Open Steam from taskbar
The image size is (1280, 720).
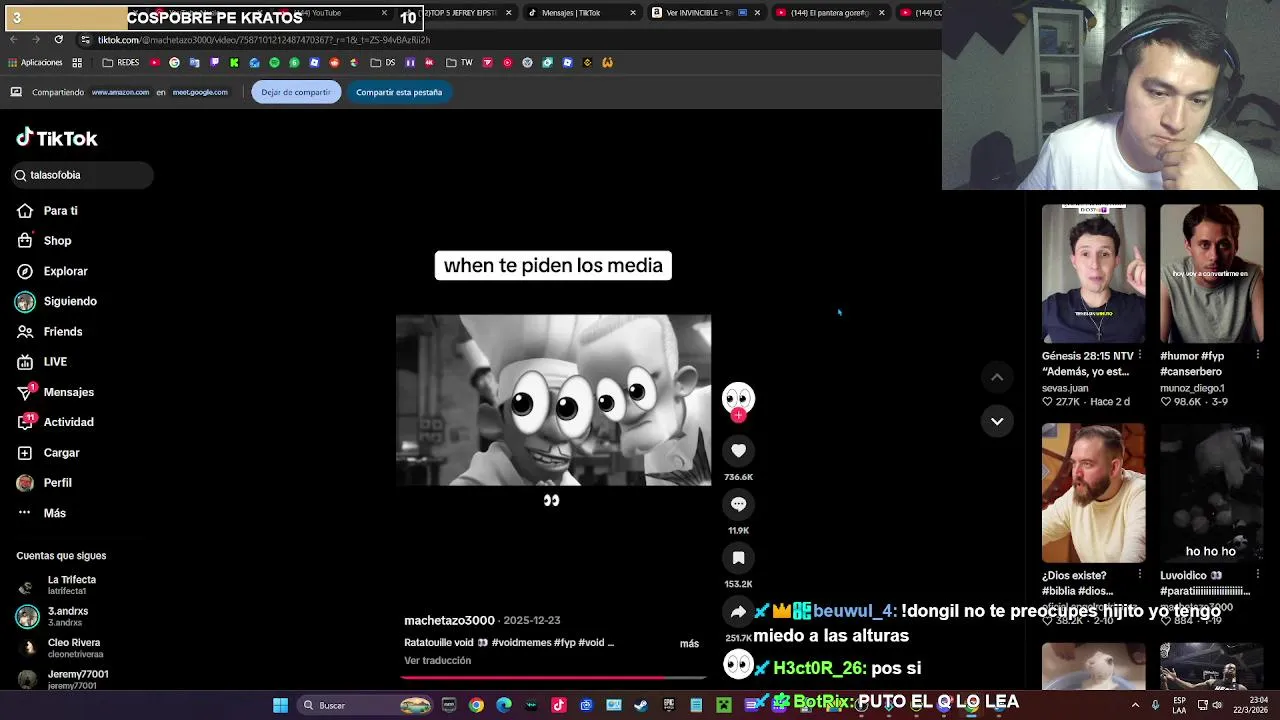tap(641, 705)
